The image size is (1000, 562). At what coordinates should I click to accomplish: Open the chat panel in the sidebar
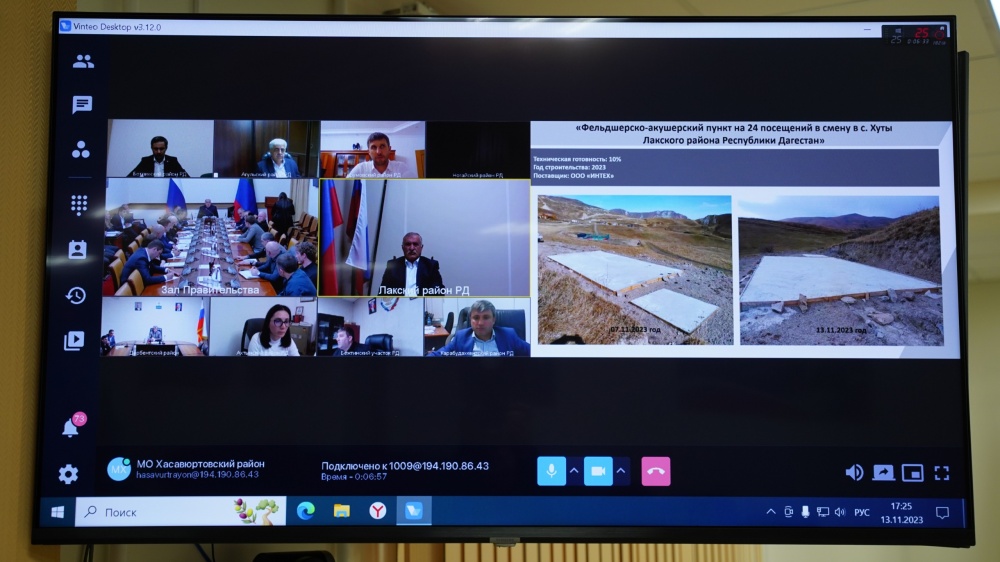coord(82,105)
